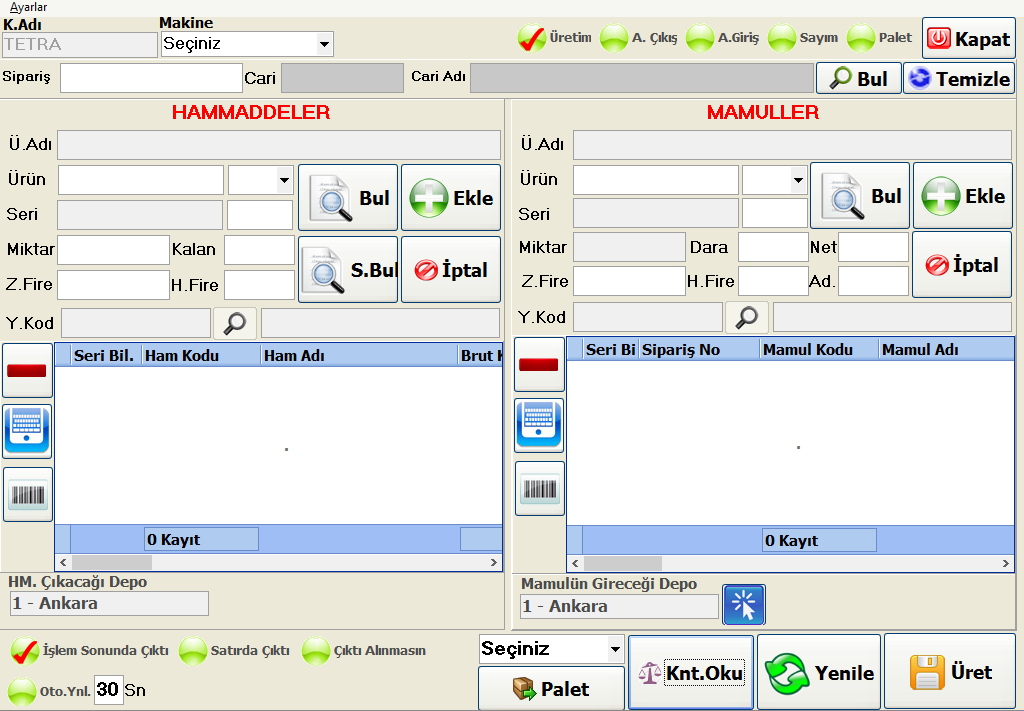Click barcode icon in Hammaddeler panel
This screenshot has height=711, width=1024.
[x=27, y=495]
